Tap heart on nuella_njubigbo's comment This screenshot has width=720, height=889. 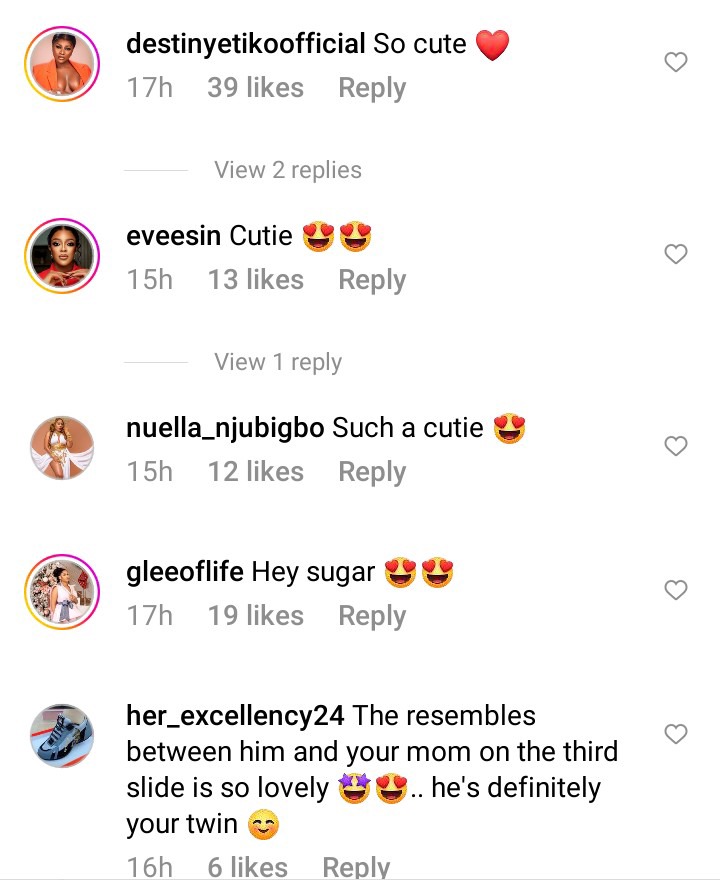point(676,446)
